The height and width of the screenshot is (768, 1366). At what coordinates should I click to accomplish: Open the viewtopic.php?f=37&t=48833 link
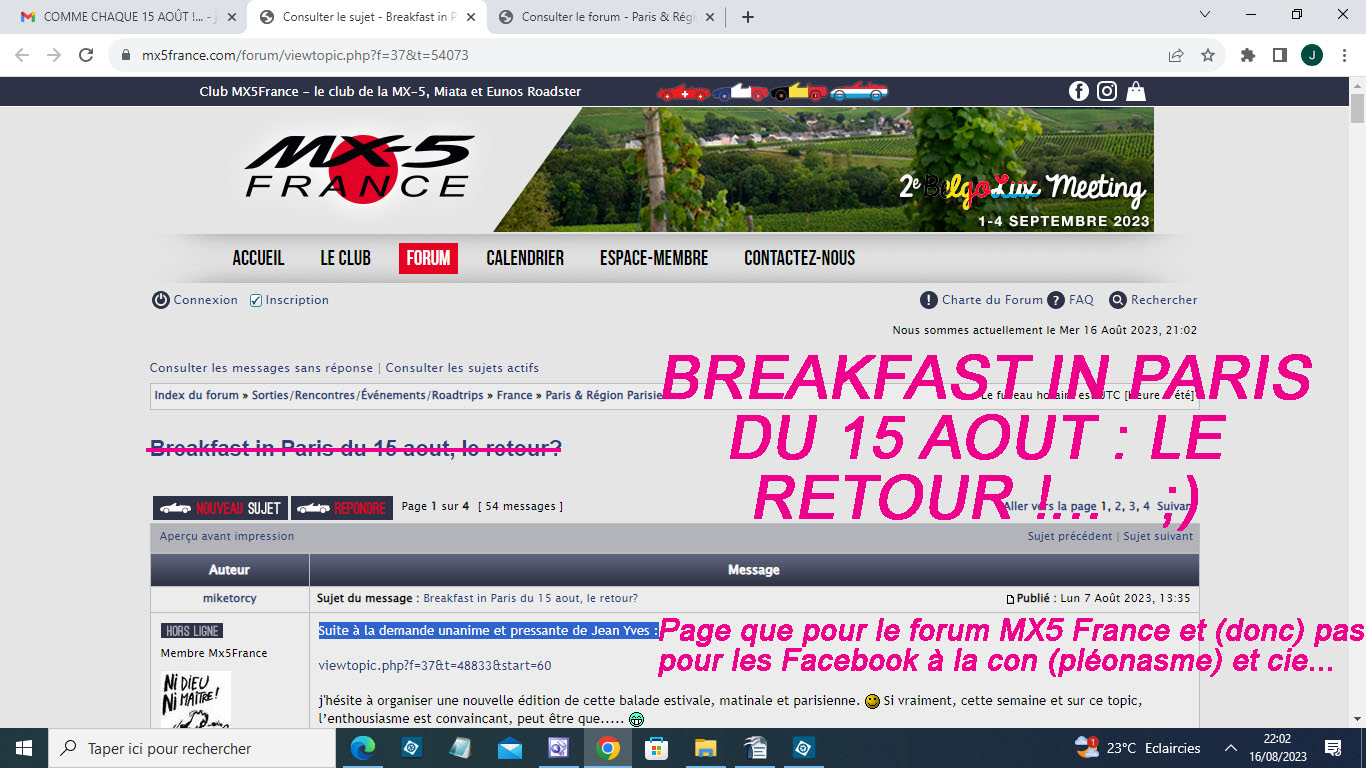tap(435, 666)
